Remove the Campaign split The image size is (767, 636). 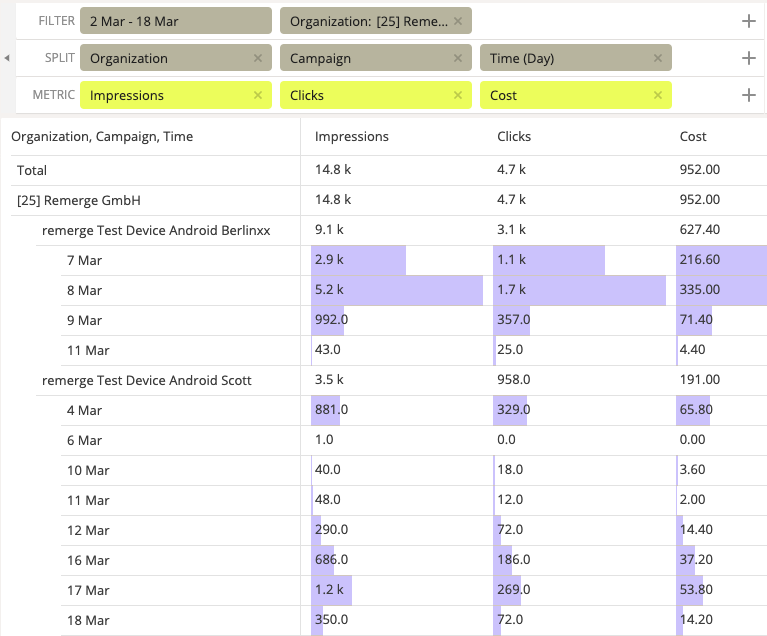coord(458,58)
